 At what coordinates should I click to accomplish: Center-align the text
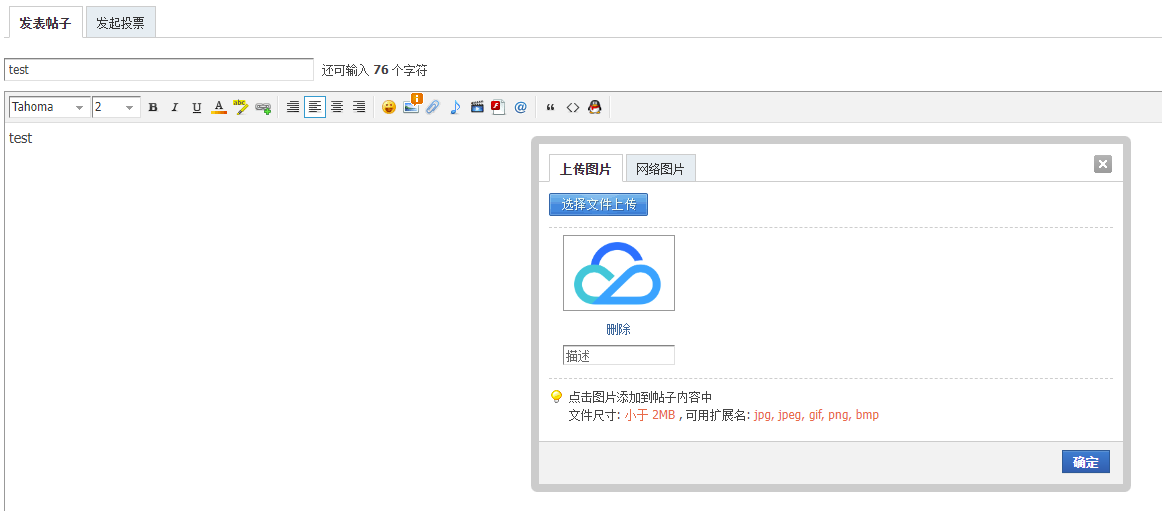[337, 107]
